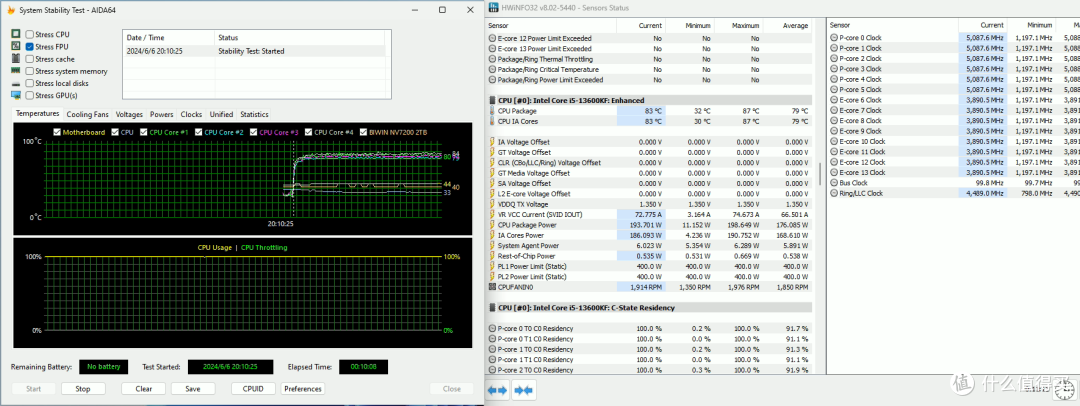Click HWiNFO expand-columns double arrow button

[497, 389]
